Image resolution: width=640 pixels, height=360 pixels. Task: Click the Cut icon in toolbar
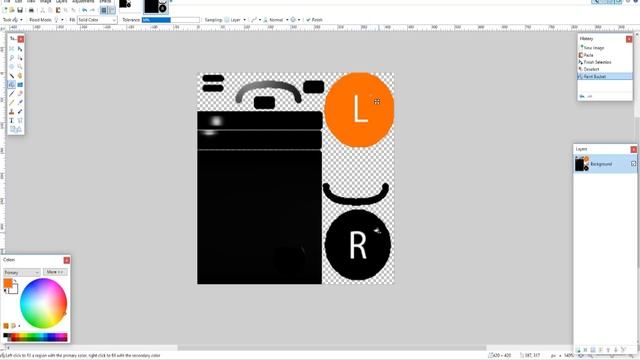(42, 10)
